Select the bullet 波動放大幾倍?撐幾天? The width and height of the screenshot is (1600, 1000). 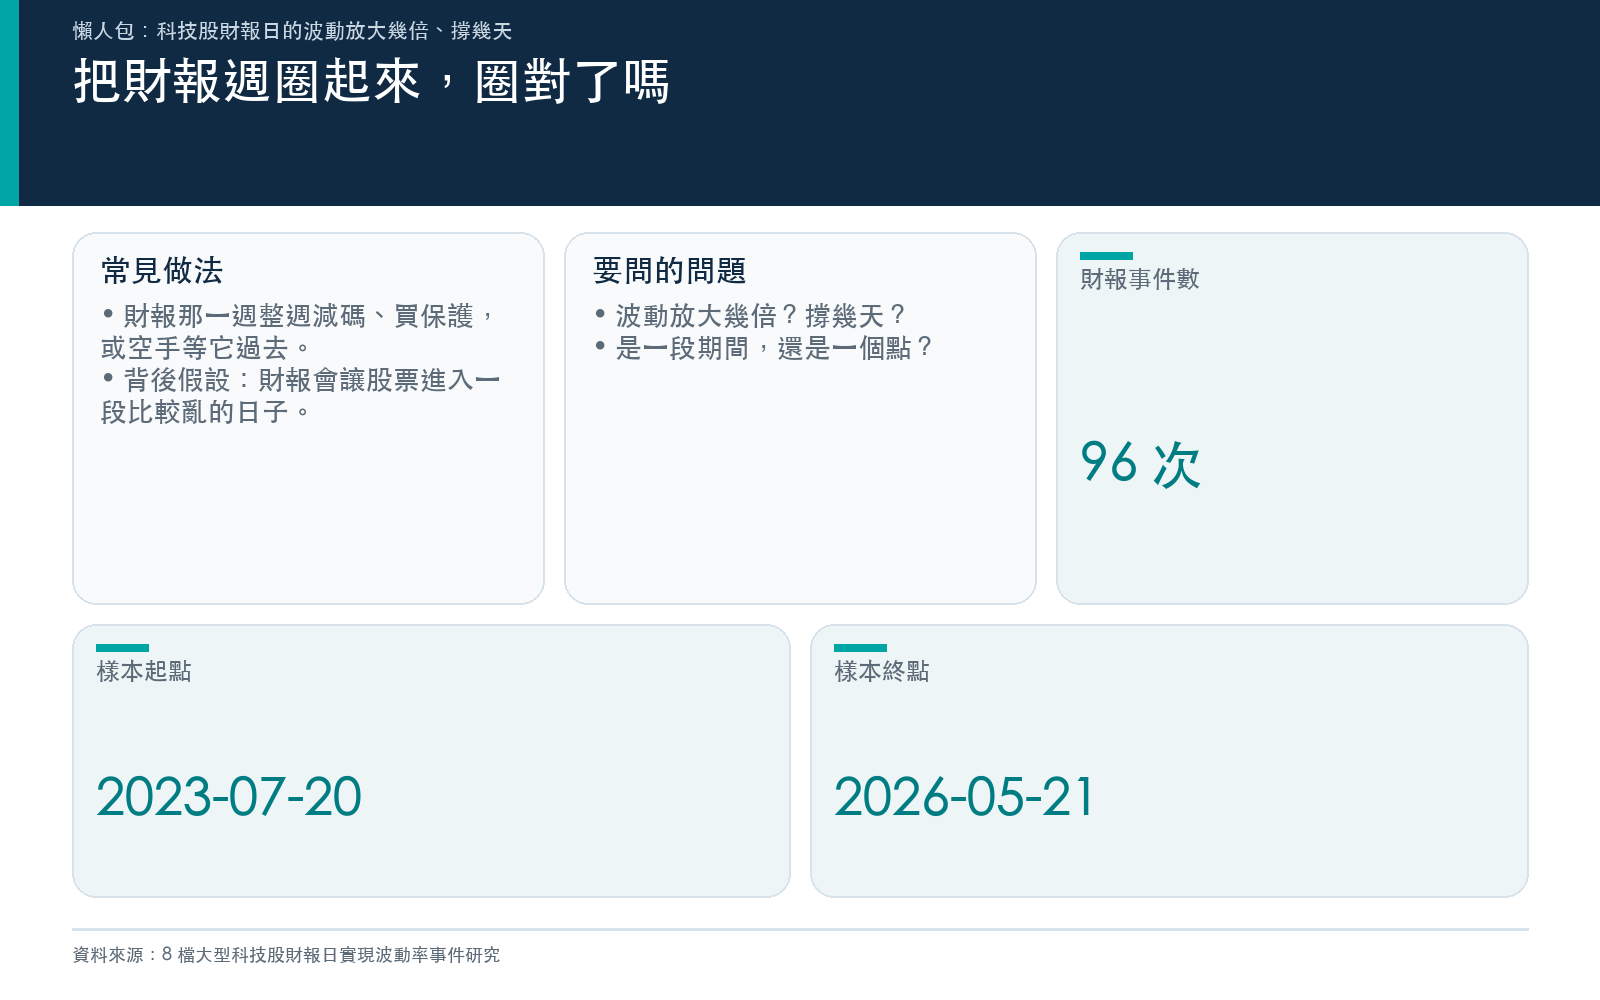coord(750,316)
